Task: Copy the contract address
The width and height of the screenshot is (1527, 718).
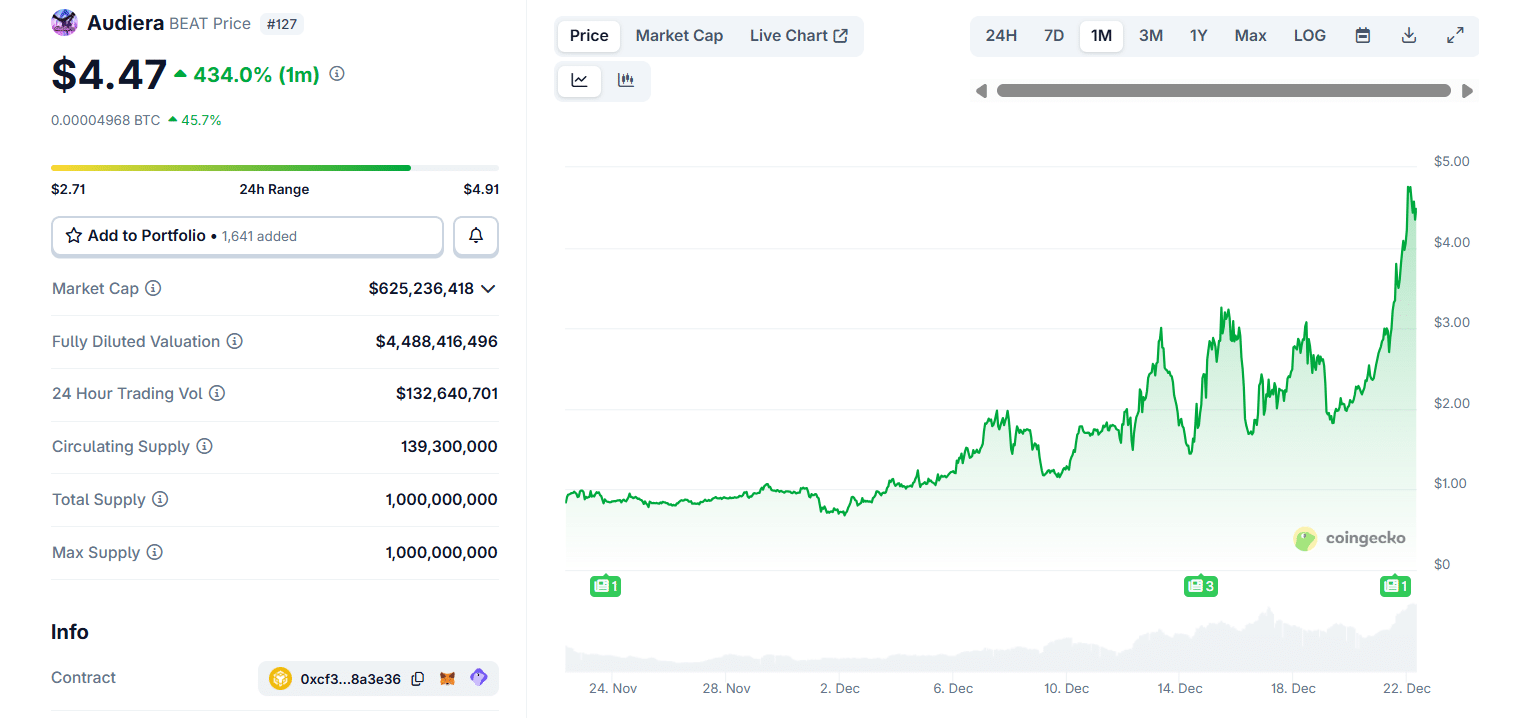Action: [417, 678]
